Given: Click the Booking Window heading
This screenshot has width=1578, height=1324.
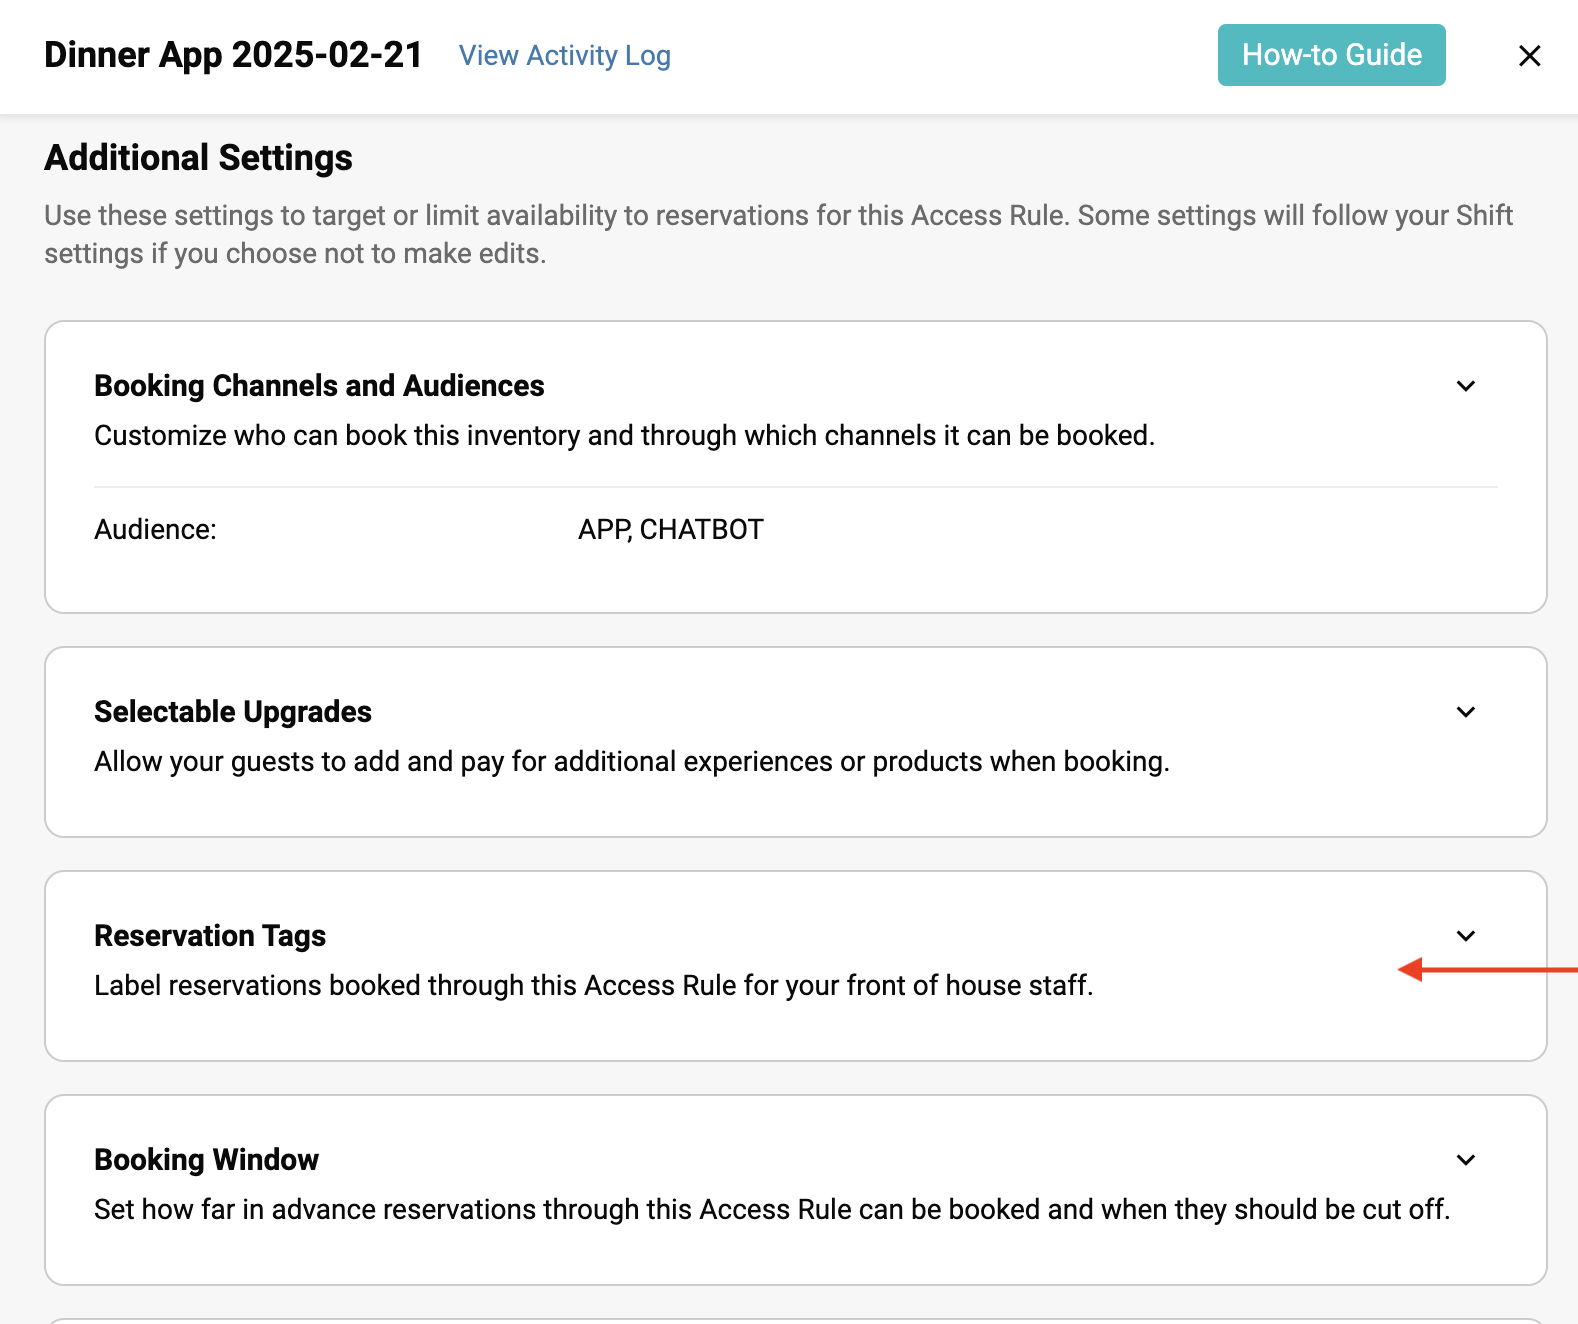Looking at the screenshot, I should 206,1160.
